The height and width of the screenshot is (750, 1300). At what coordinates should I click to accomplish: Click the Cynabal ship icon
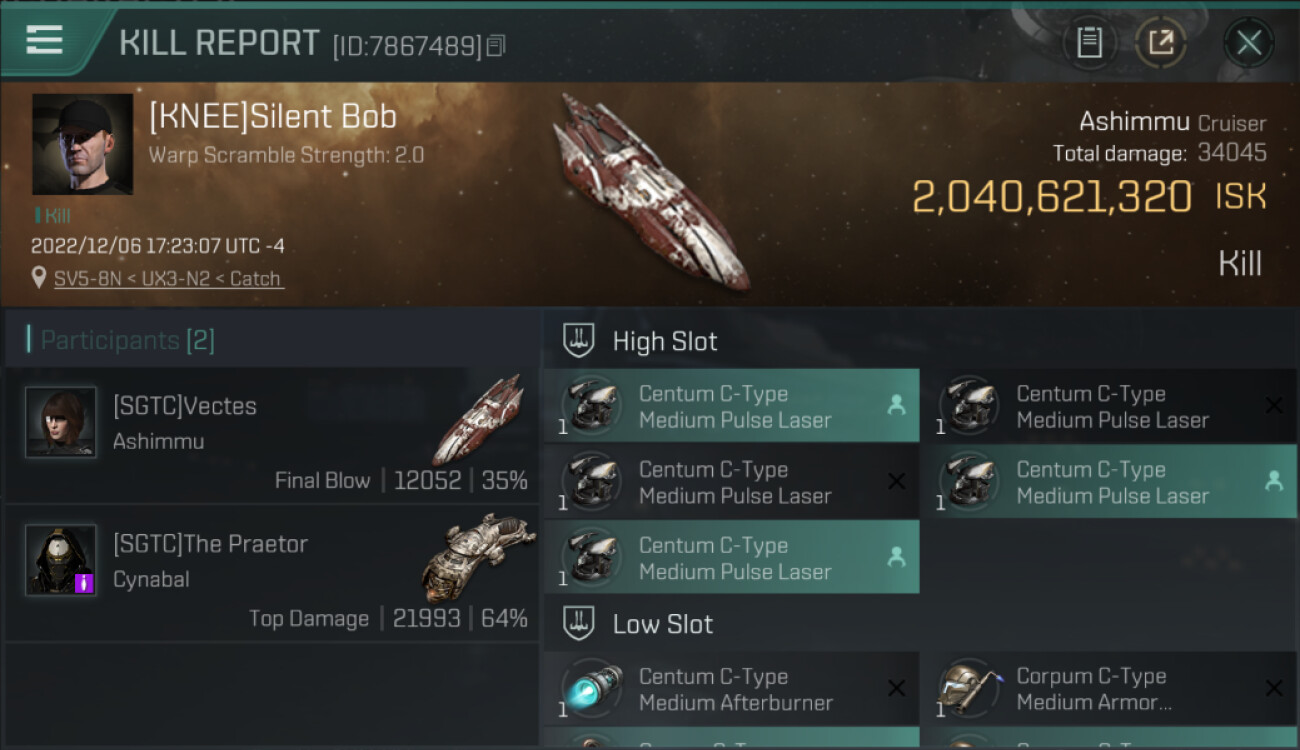(x=478, y=556)
